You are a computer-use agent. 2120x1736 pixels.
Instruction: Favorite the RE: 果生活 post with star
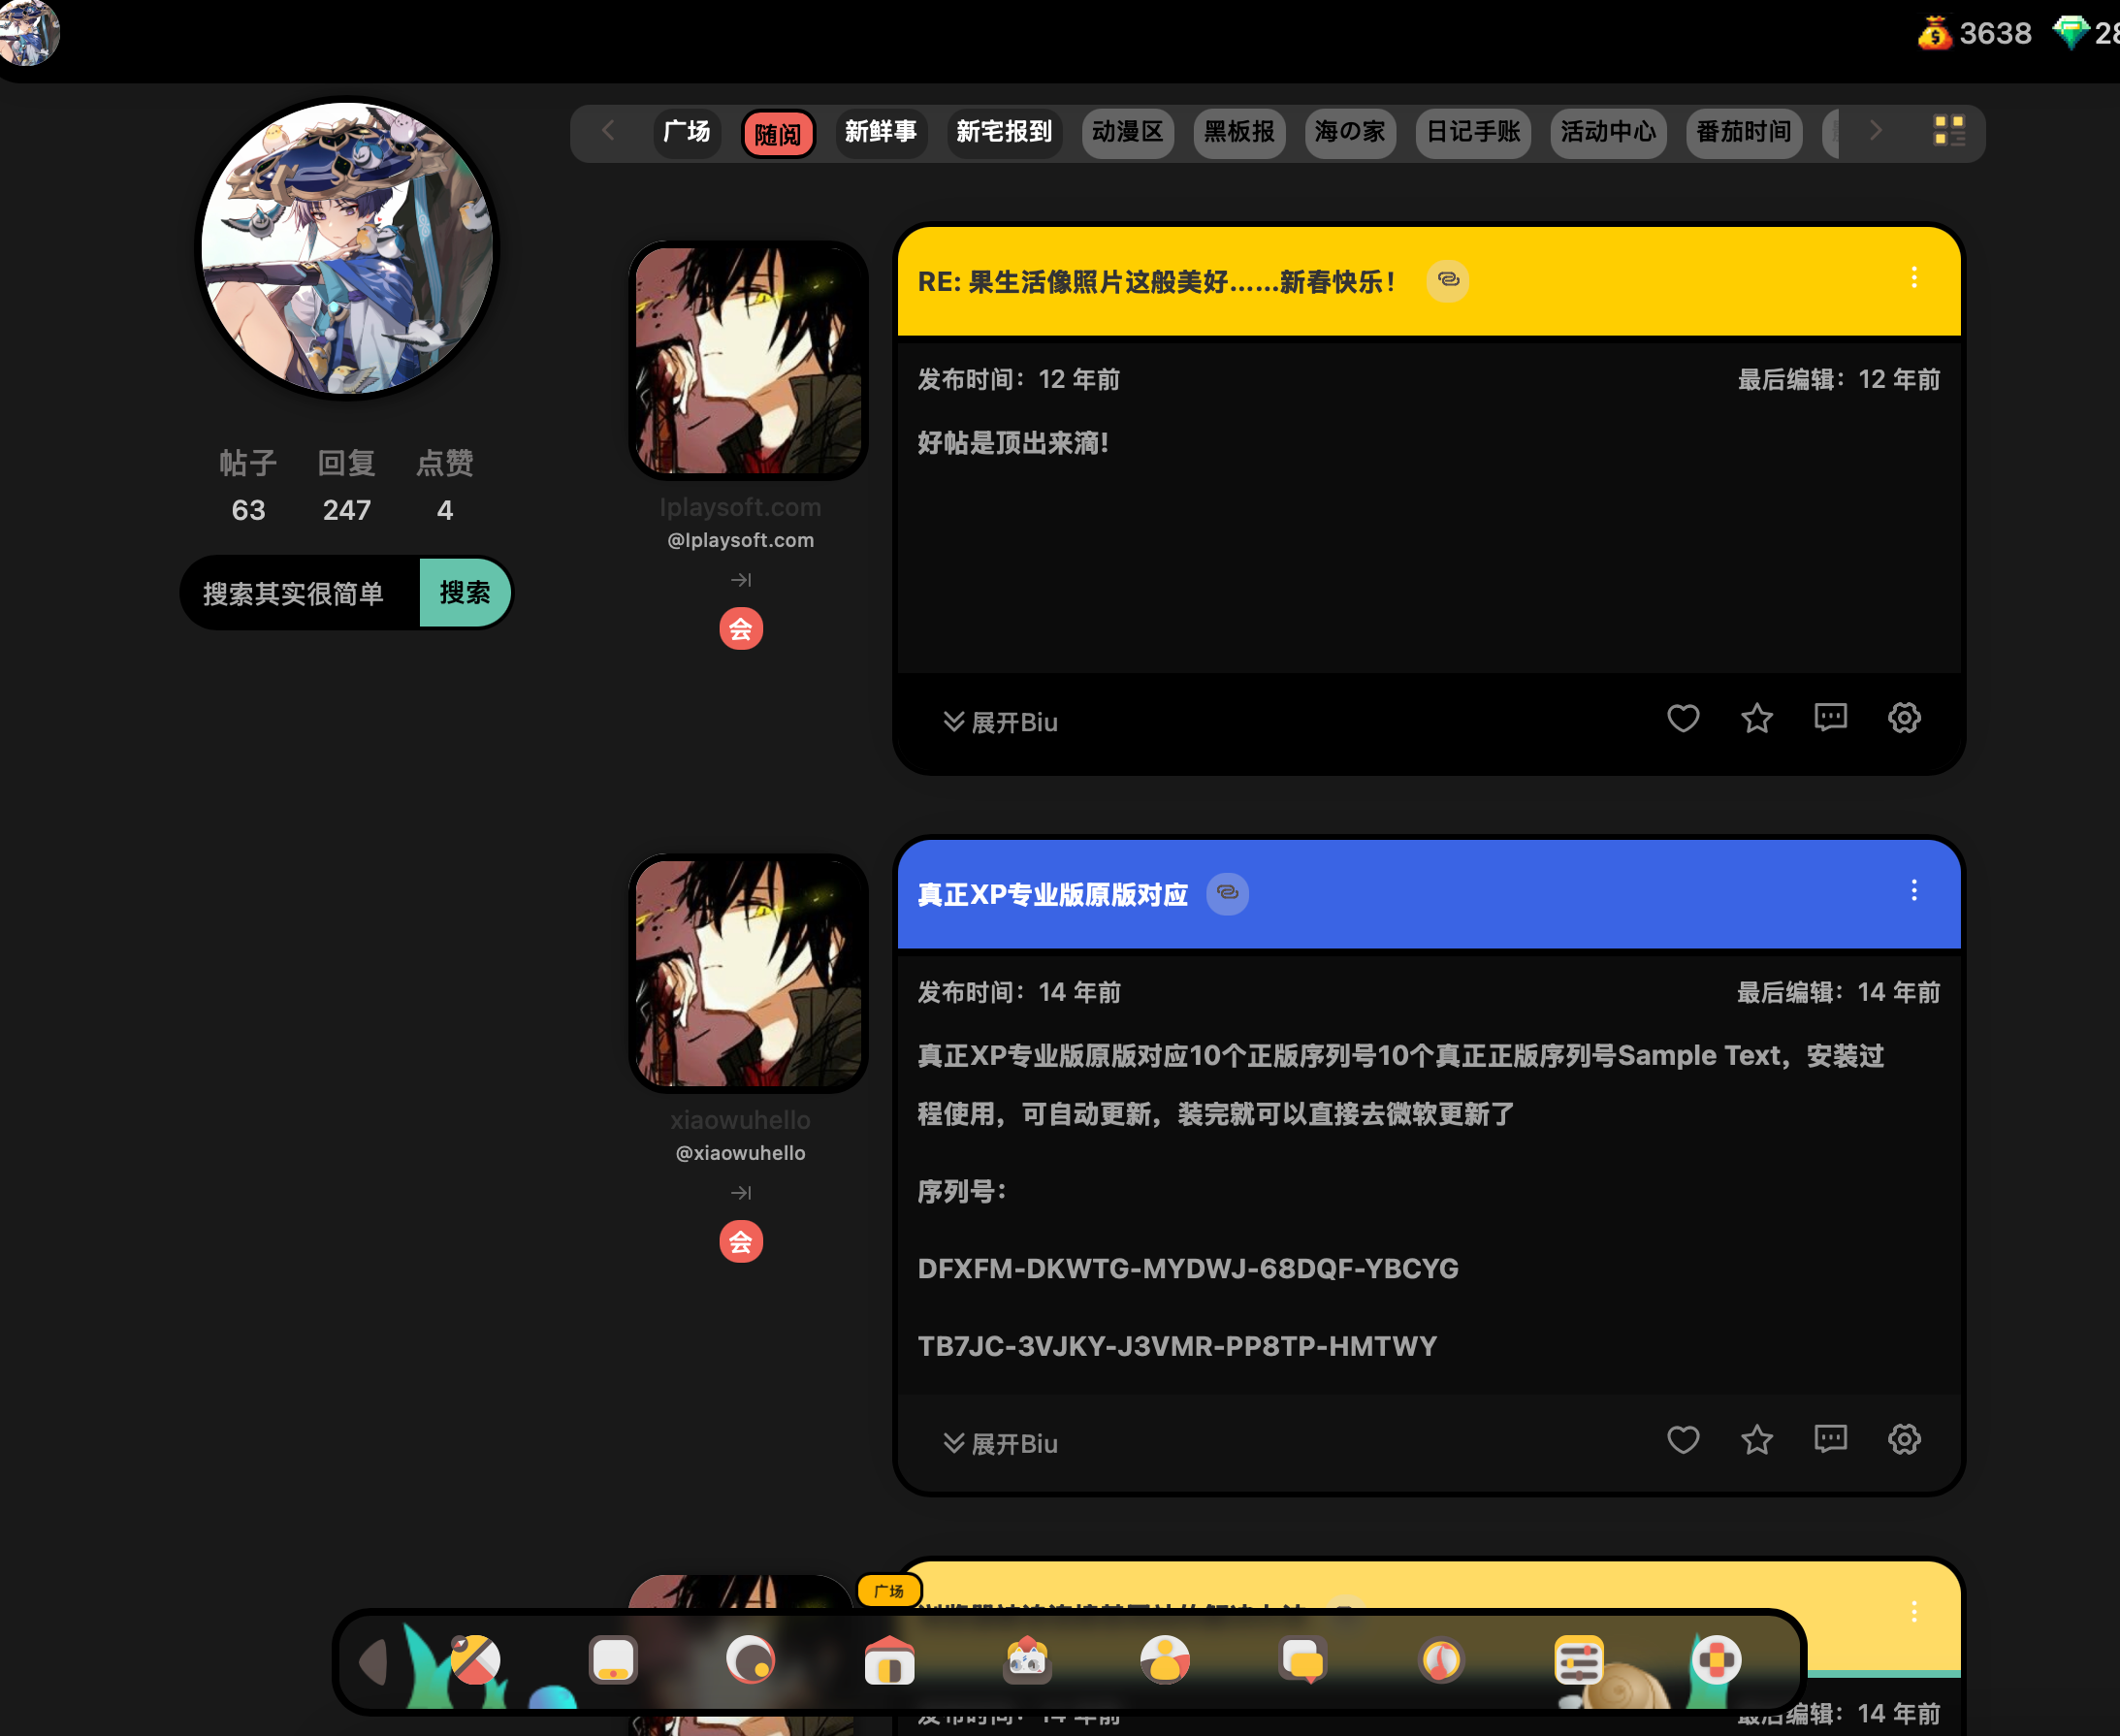pos(1757,719)
